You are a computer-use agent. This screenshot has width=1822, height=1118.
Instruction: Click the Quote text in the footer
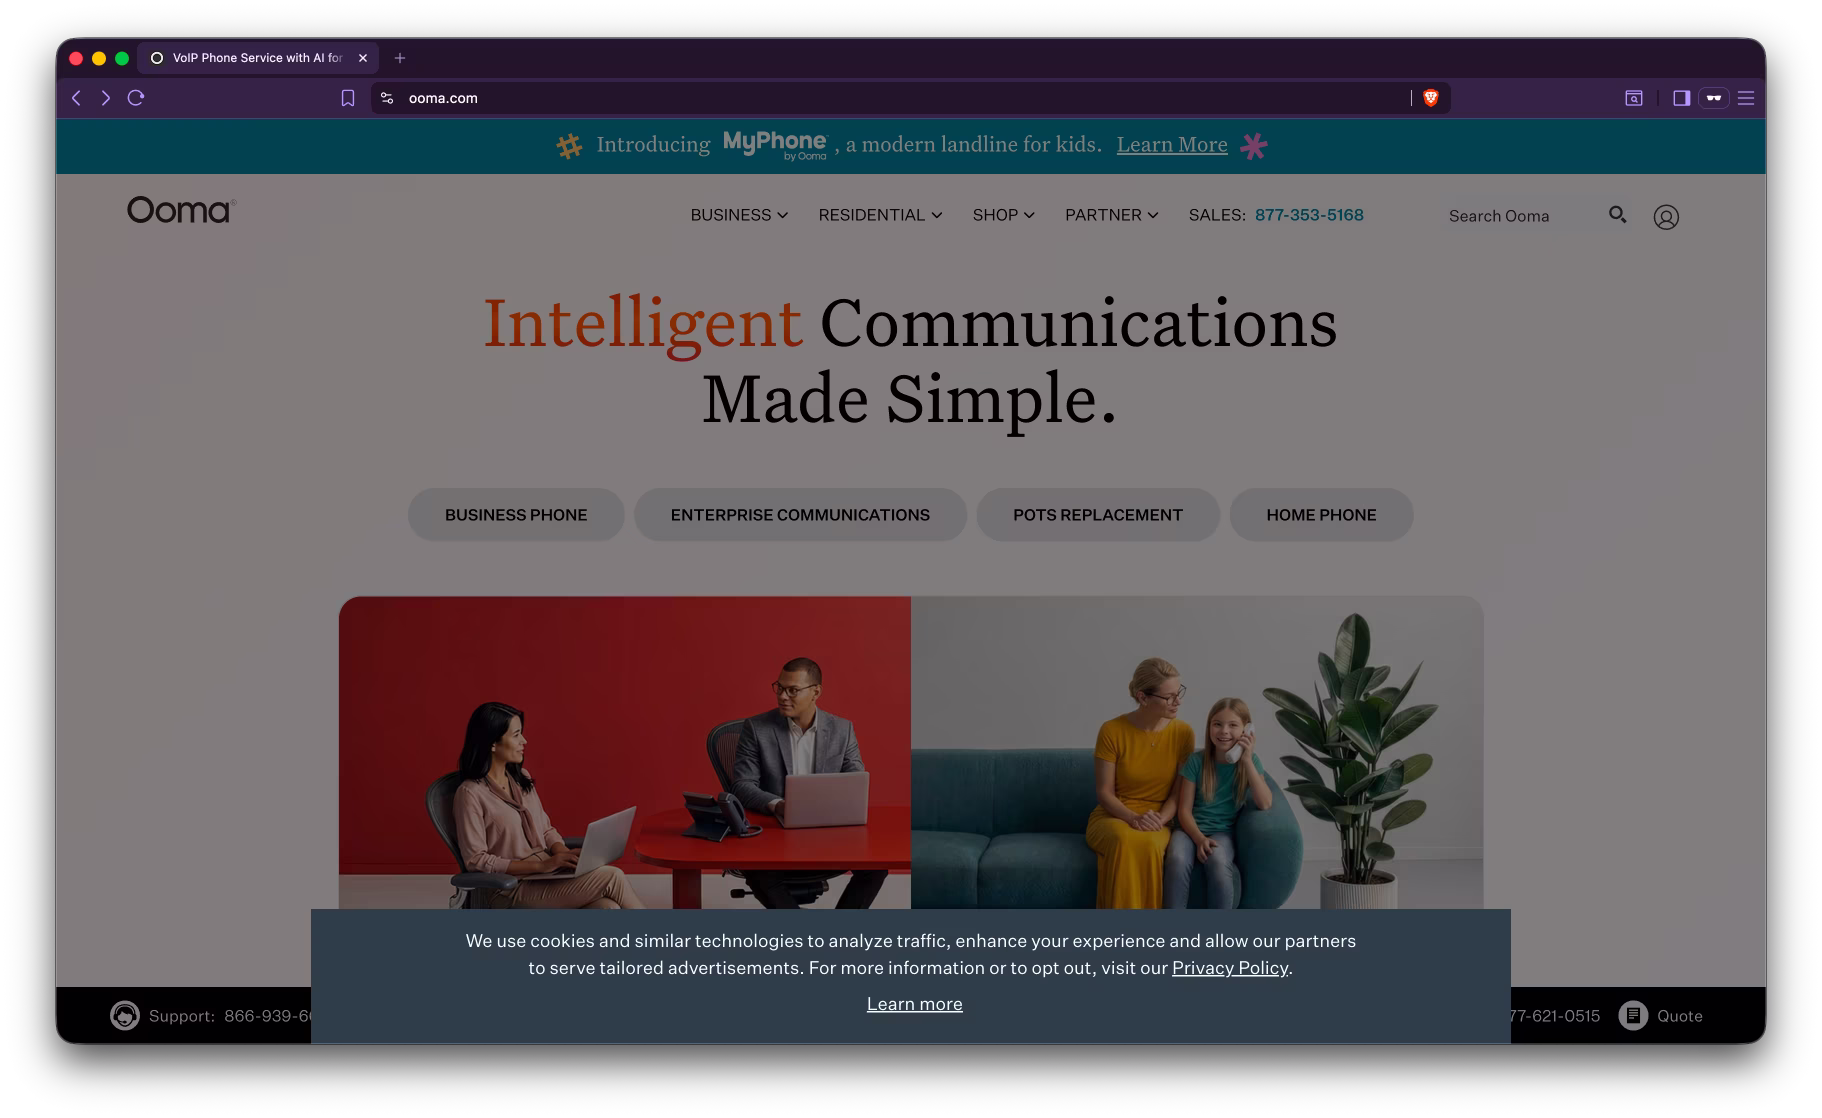tap(1680, 1016)
